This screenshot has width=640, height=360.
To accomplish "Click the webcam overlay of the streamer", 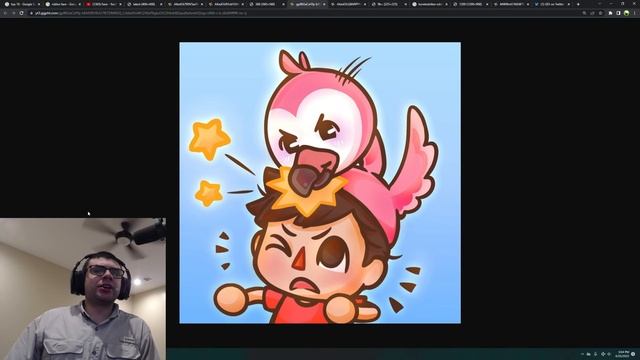I will [83, 289].
